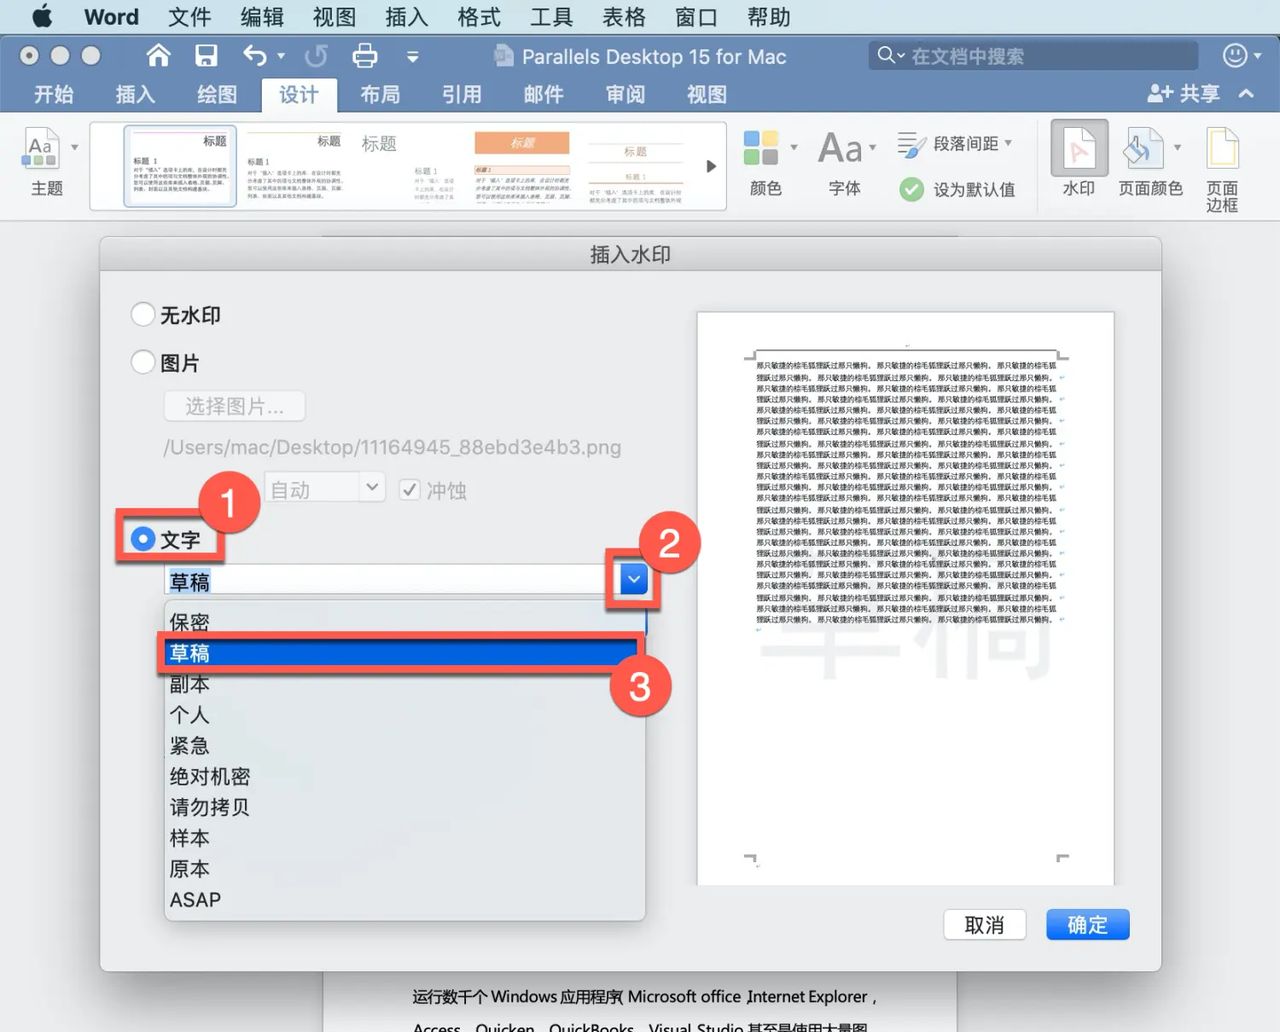Viewport: 1280px width, 1032px height.
Task: Click the 取消 cancel button
Action: [984, 924]
